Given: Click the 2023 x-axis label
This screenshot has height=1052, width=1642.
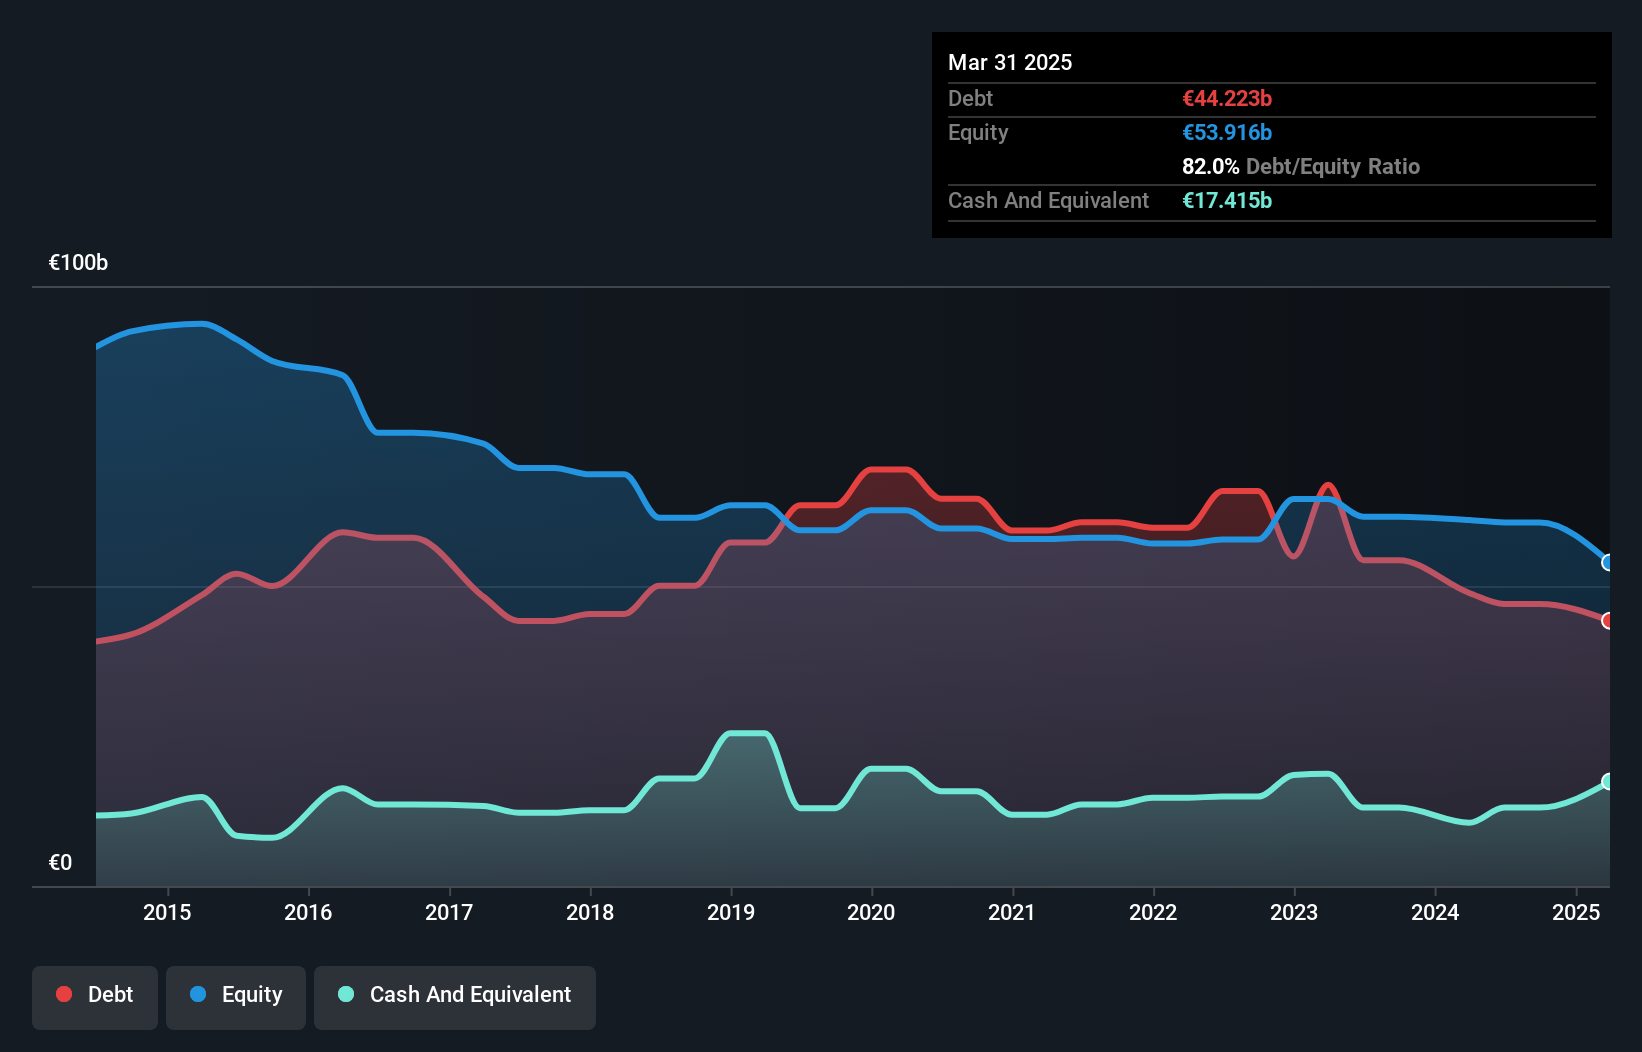Looking at the screenshot, I should point(1294,912).
